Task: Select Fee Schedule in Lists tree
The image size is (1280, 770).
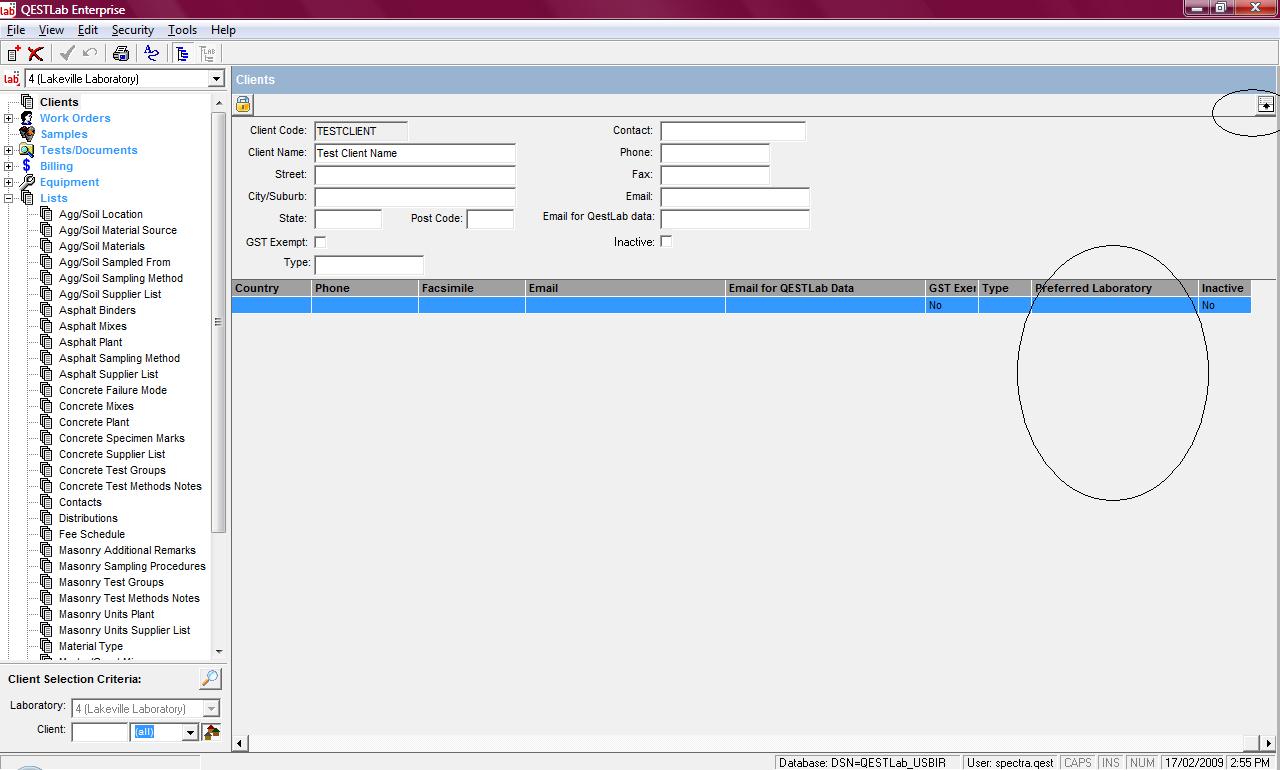Action: coord(91,534)
